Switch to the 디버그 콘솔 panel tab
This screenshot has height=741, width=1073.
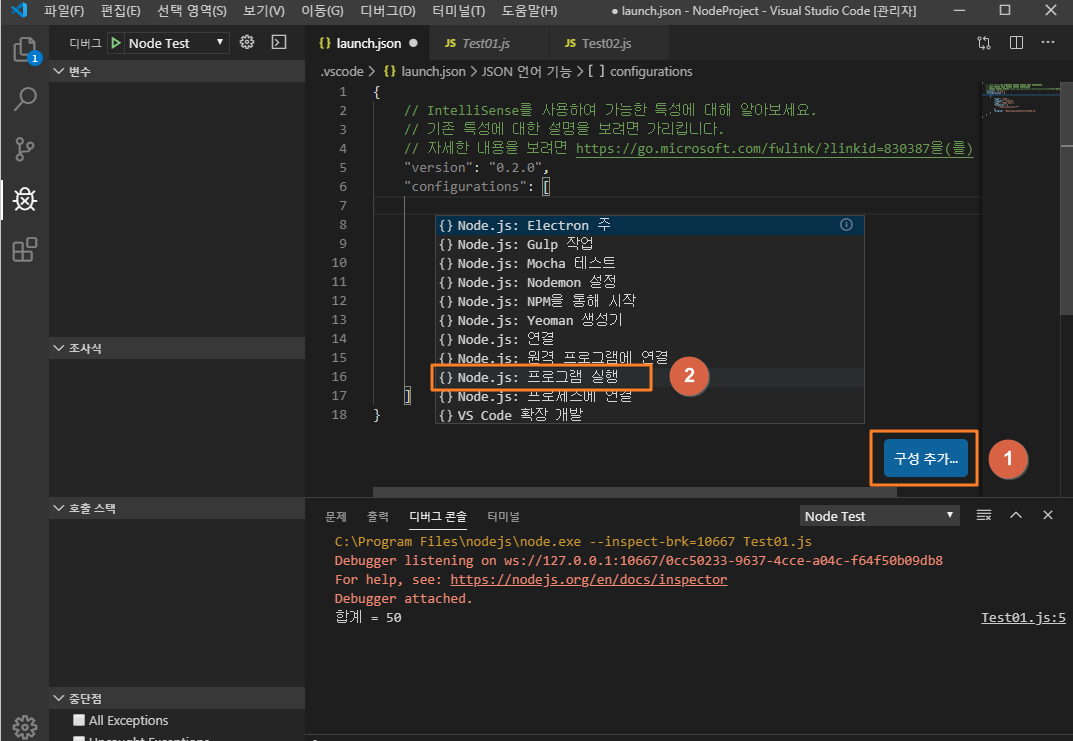point(438,517)
